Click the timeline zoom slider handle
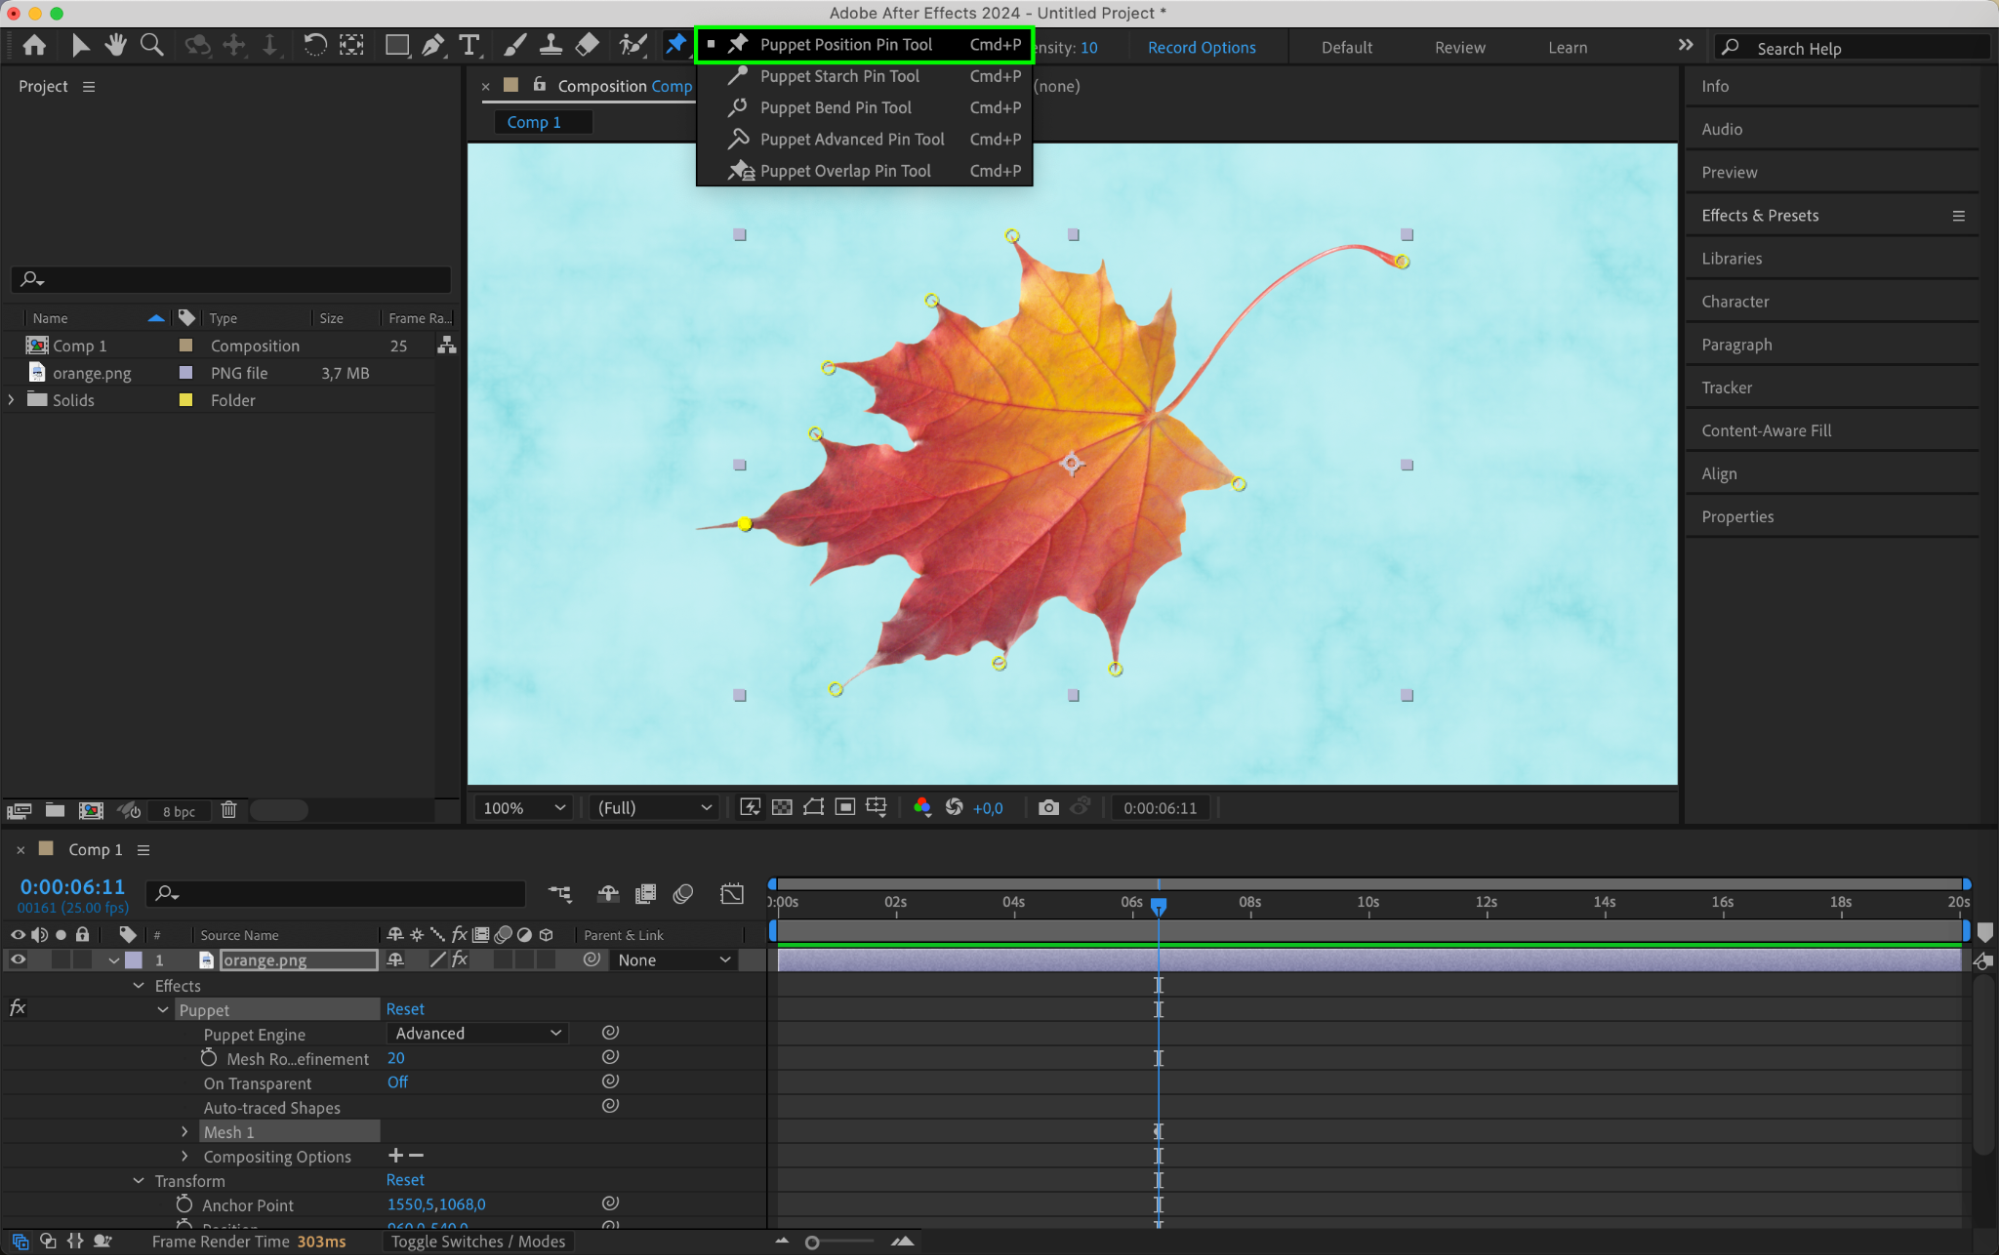 click(812, 1242)
